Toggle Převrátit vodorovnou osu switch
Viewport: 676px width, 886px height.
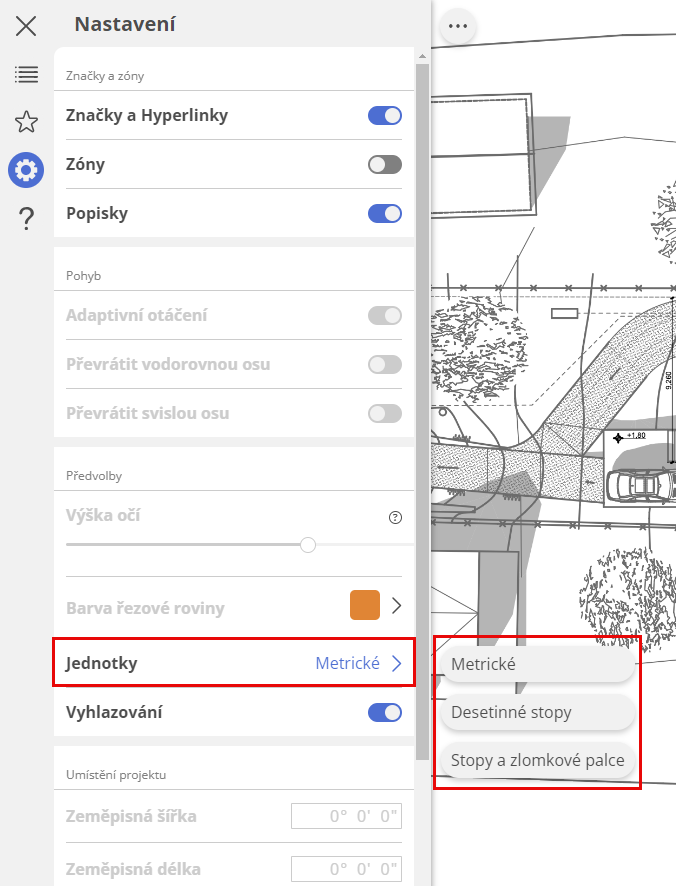pos(385,364)
